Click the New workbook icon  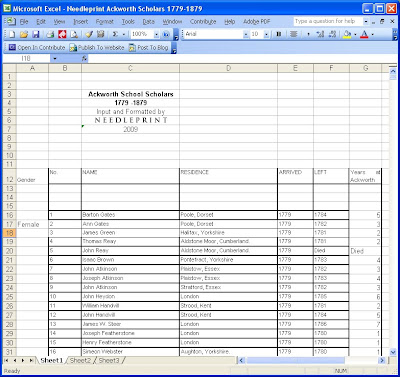click(x=12, y=34)
